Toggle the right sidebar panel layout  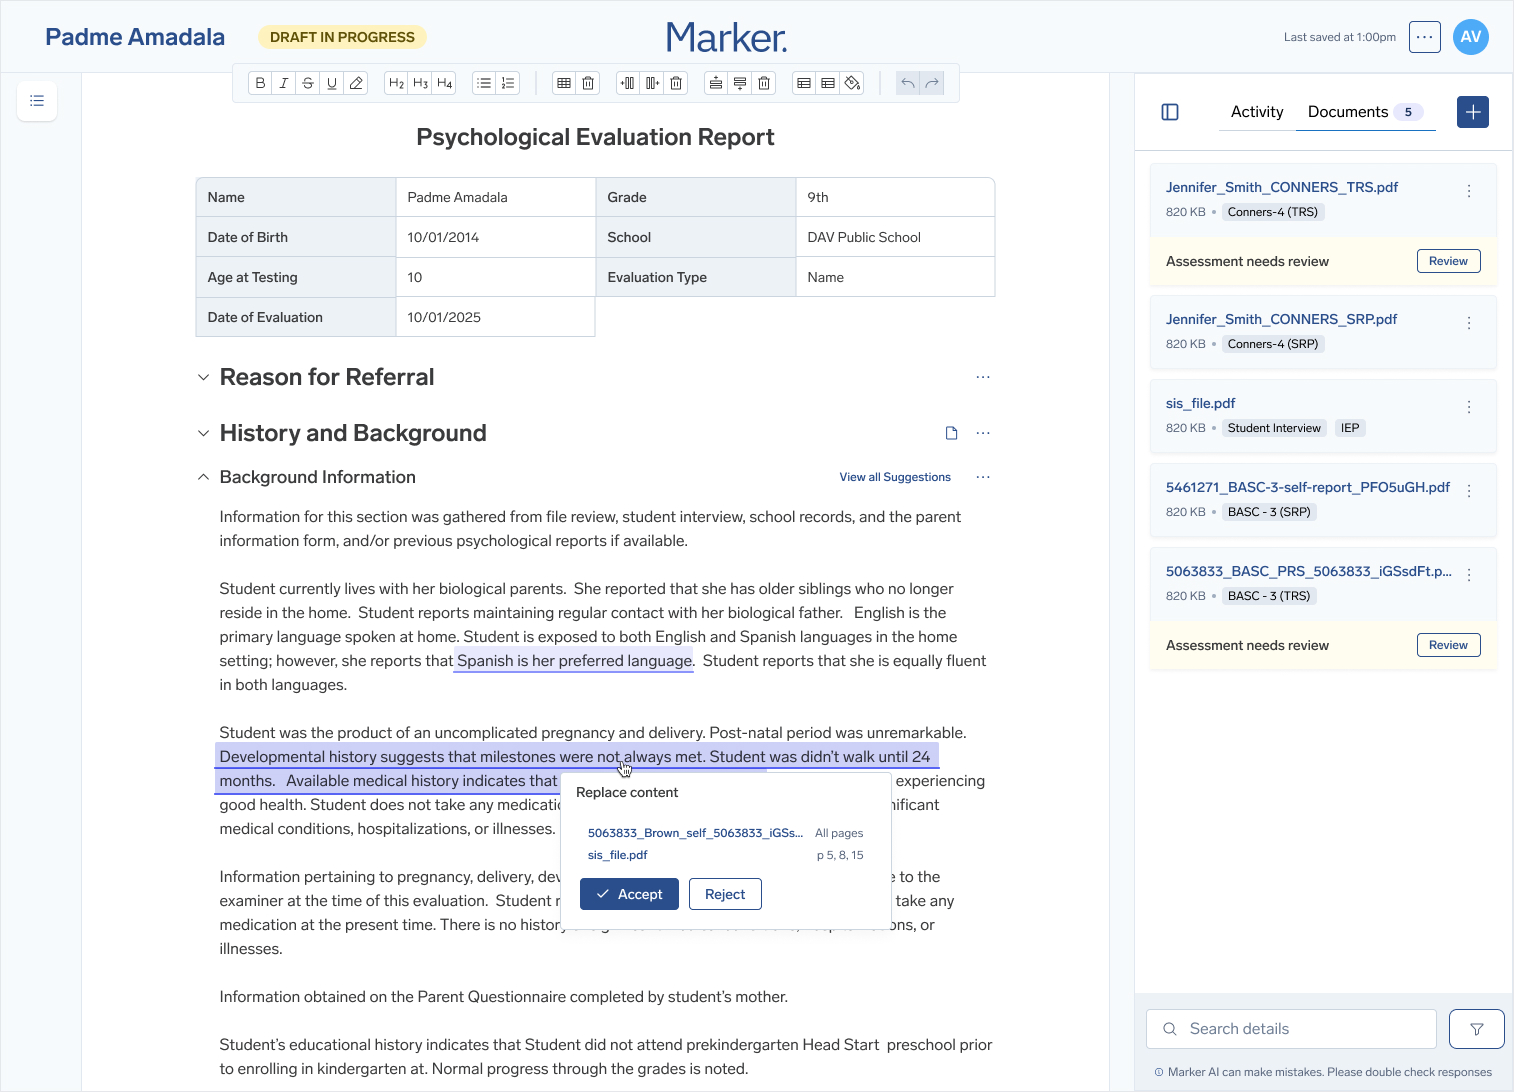tap(1170, 112)
